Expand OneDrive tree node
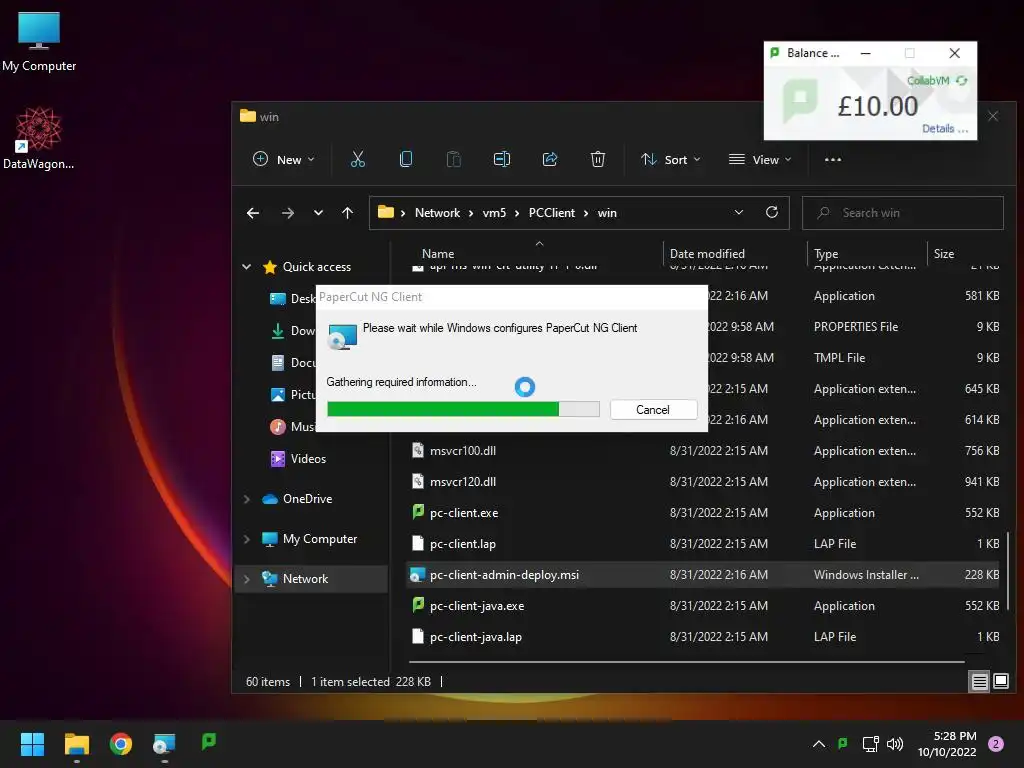Image resolution: width=1024 pixels, height=768 pixels. [x=247, y=499]
